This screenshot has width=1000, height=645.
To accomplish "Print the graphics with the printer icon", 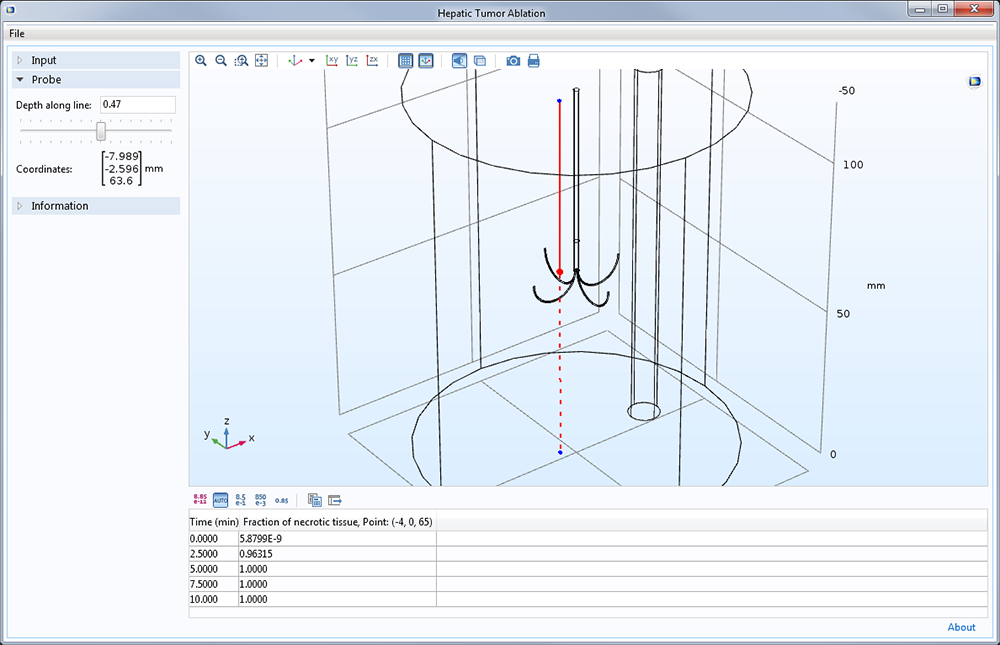I will click(x=534, y=61).
